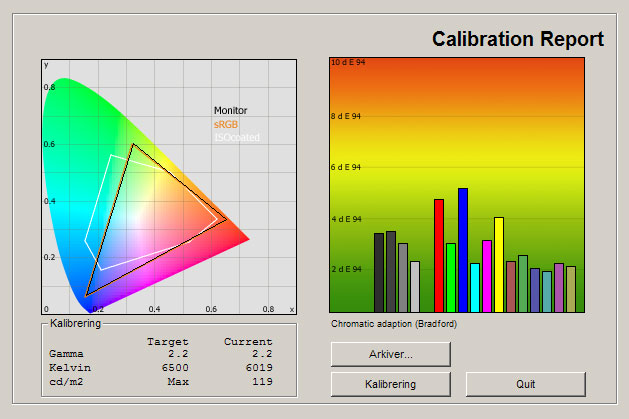Quit the calibration report
This screenshot has height=419, width=629.
[x=526, y=384]
